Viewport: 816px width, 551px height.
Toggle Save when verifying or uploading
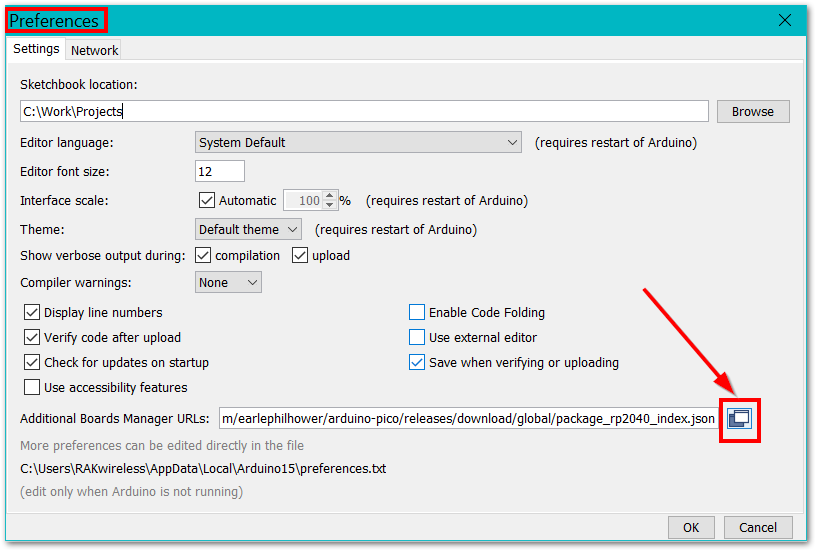tap(417, 362)
